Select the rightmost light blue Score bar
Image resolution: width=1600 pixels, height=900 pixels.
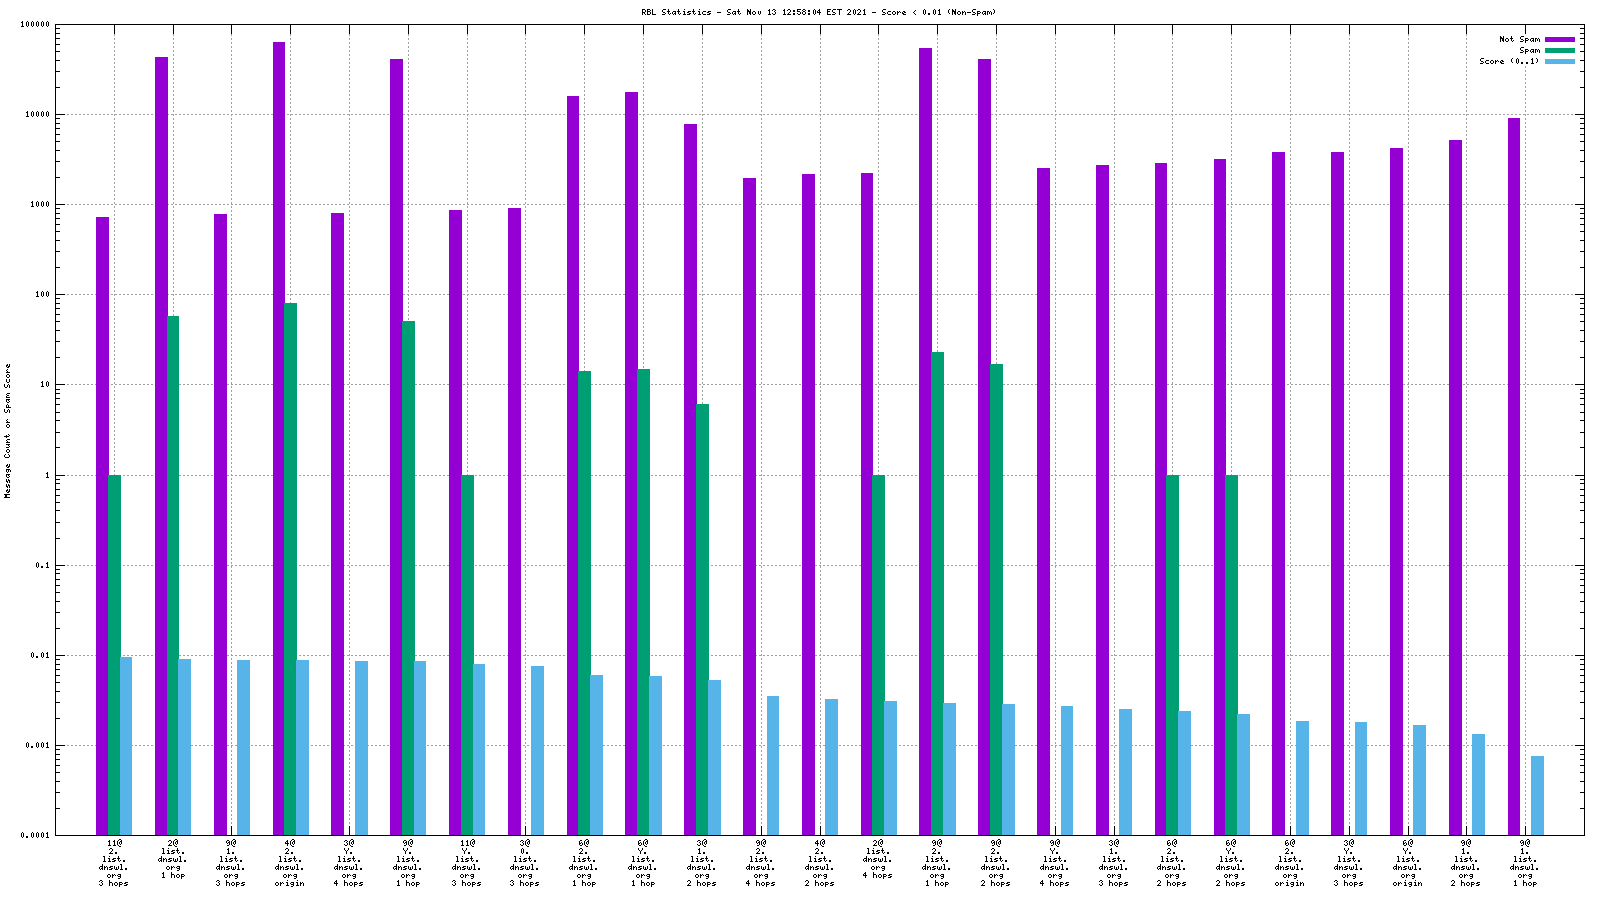pos(1537,795)
